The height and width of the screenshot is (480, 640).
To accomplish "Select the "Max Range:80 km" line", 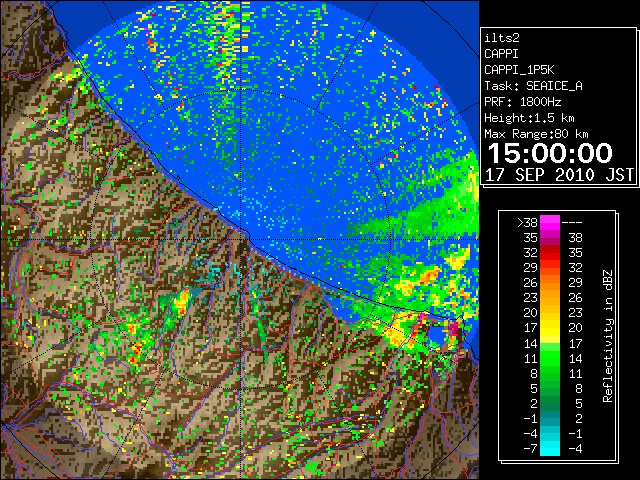I will [536, 134].
